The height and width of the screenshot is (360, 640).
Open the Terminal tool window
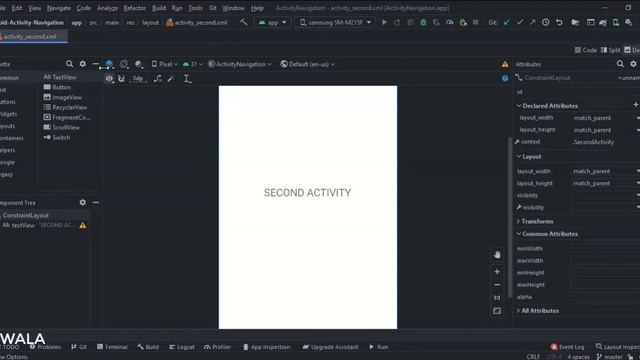click(112, 347)
